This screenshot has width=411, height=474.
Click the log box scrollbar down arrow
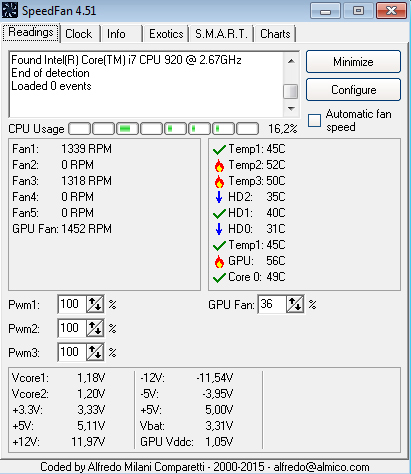[x=291, y=109]
